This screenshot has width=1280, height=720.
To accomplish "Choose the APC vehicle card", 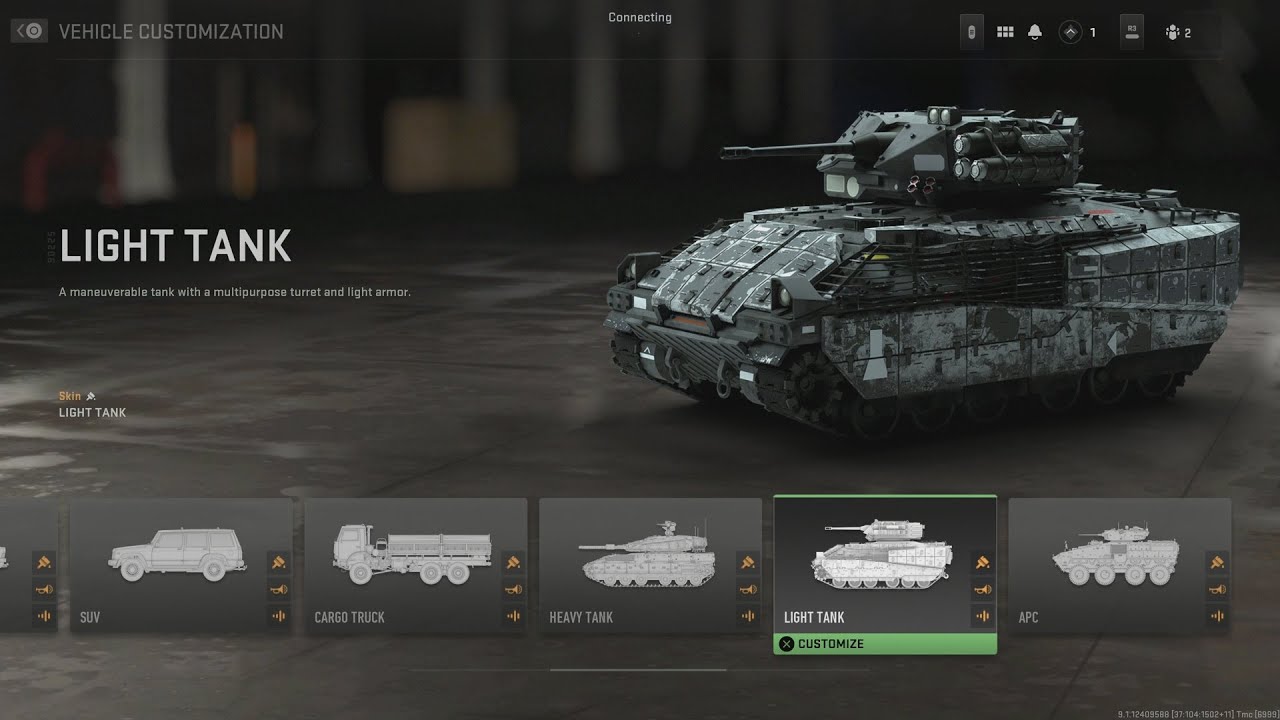I will click(1120, 566).
